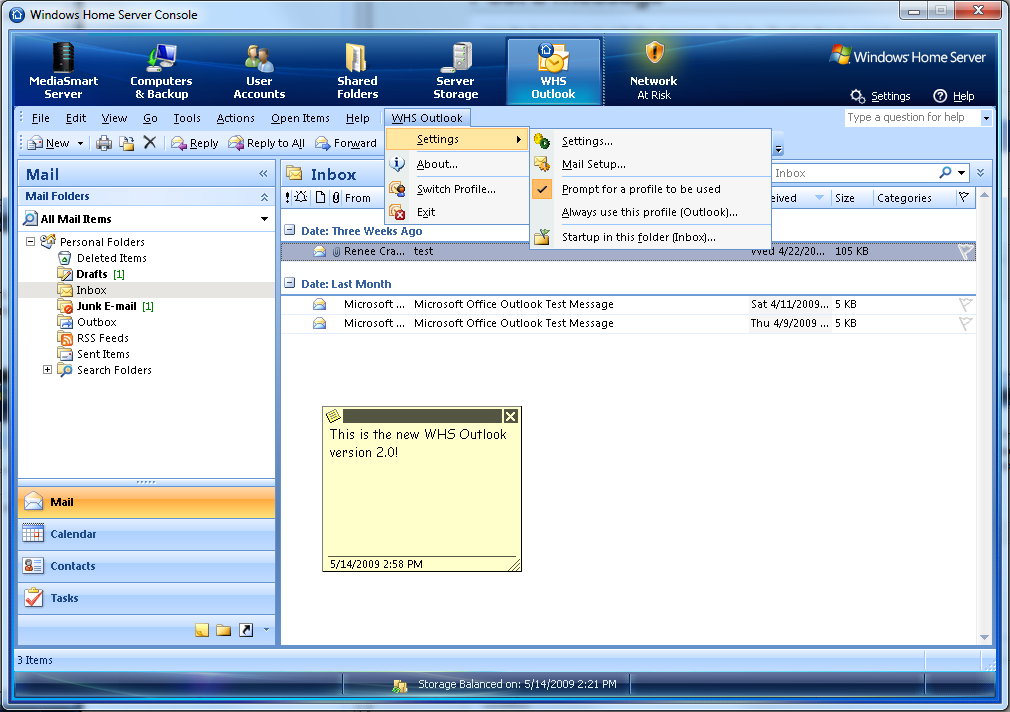Open the Actions menu
1010x712 pixels.
tap(235, 118)
